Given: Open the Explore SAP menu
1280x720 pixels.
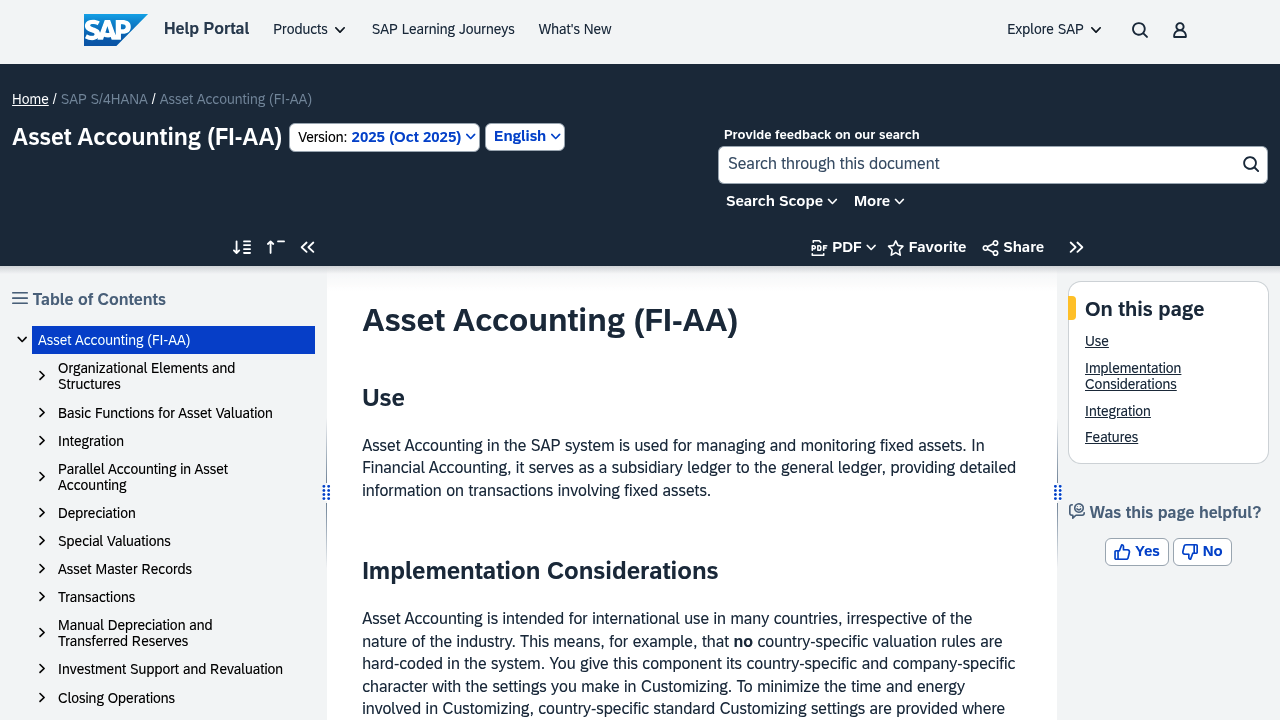Looking at the screenshot, I should (x=1052, y=28).
